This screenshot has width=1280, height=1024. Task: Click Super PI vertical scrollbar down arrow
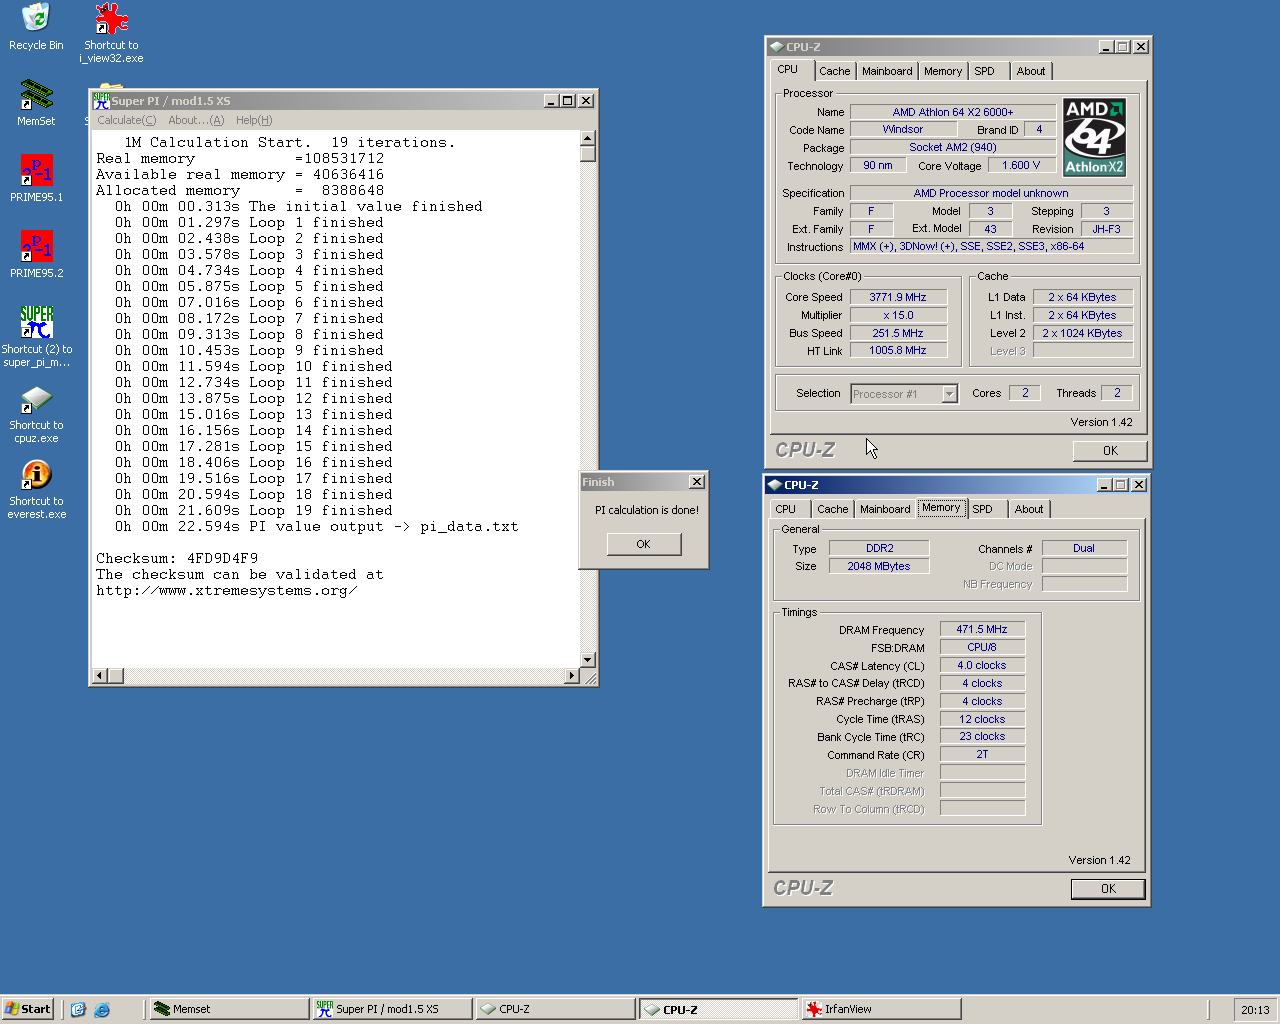[588, 660]
